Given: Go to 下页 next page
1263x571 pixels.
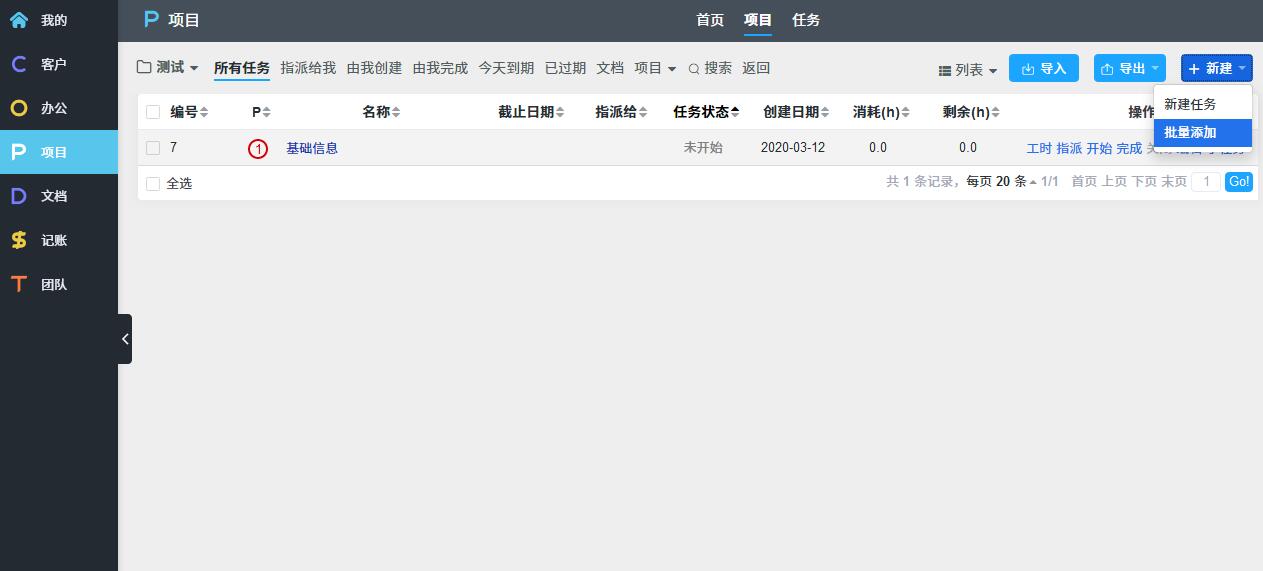Looking at the screenshot, I should (1144, 182).
